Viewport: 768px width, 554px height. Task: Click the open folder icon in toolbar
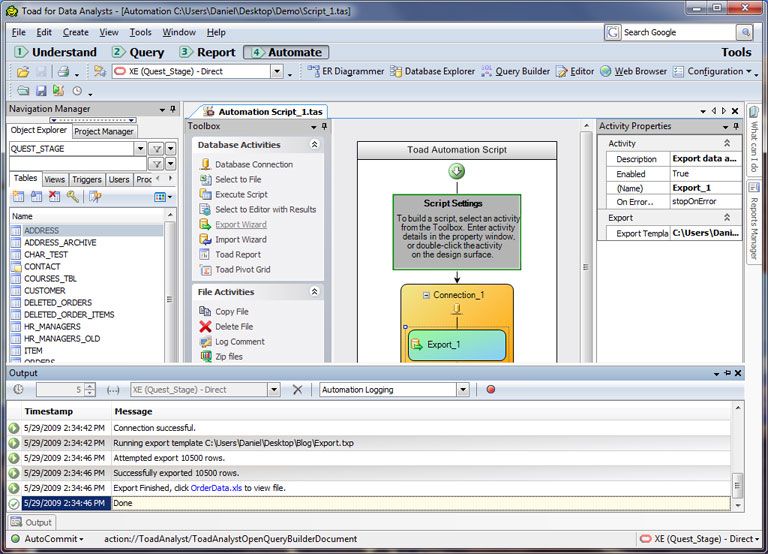point(23,72)
